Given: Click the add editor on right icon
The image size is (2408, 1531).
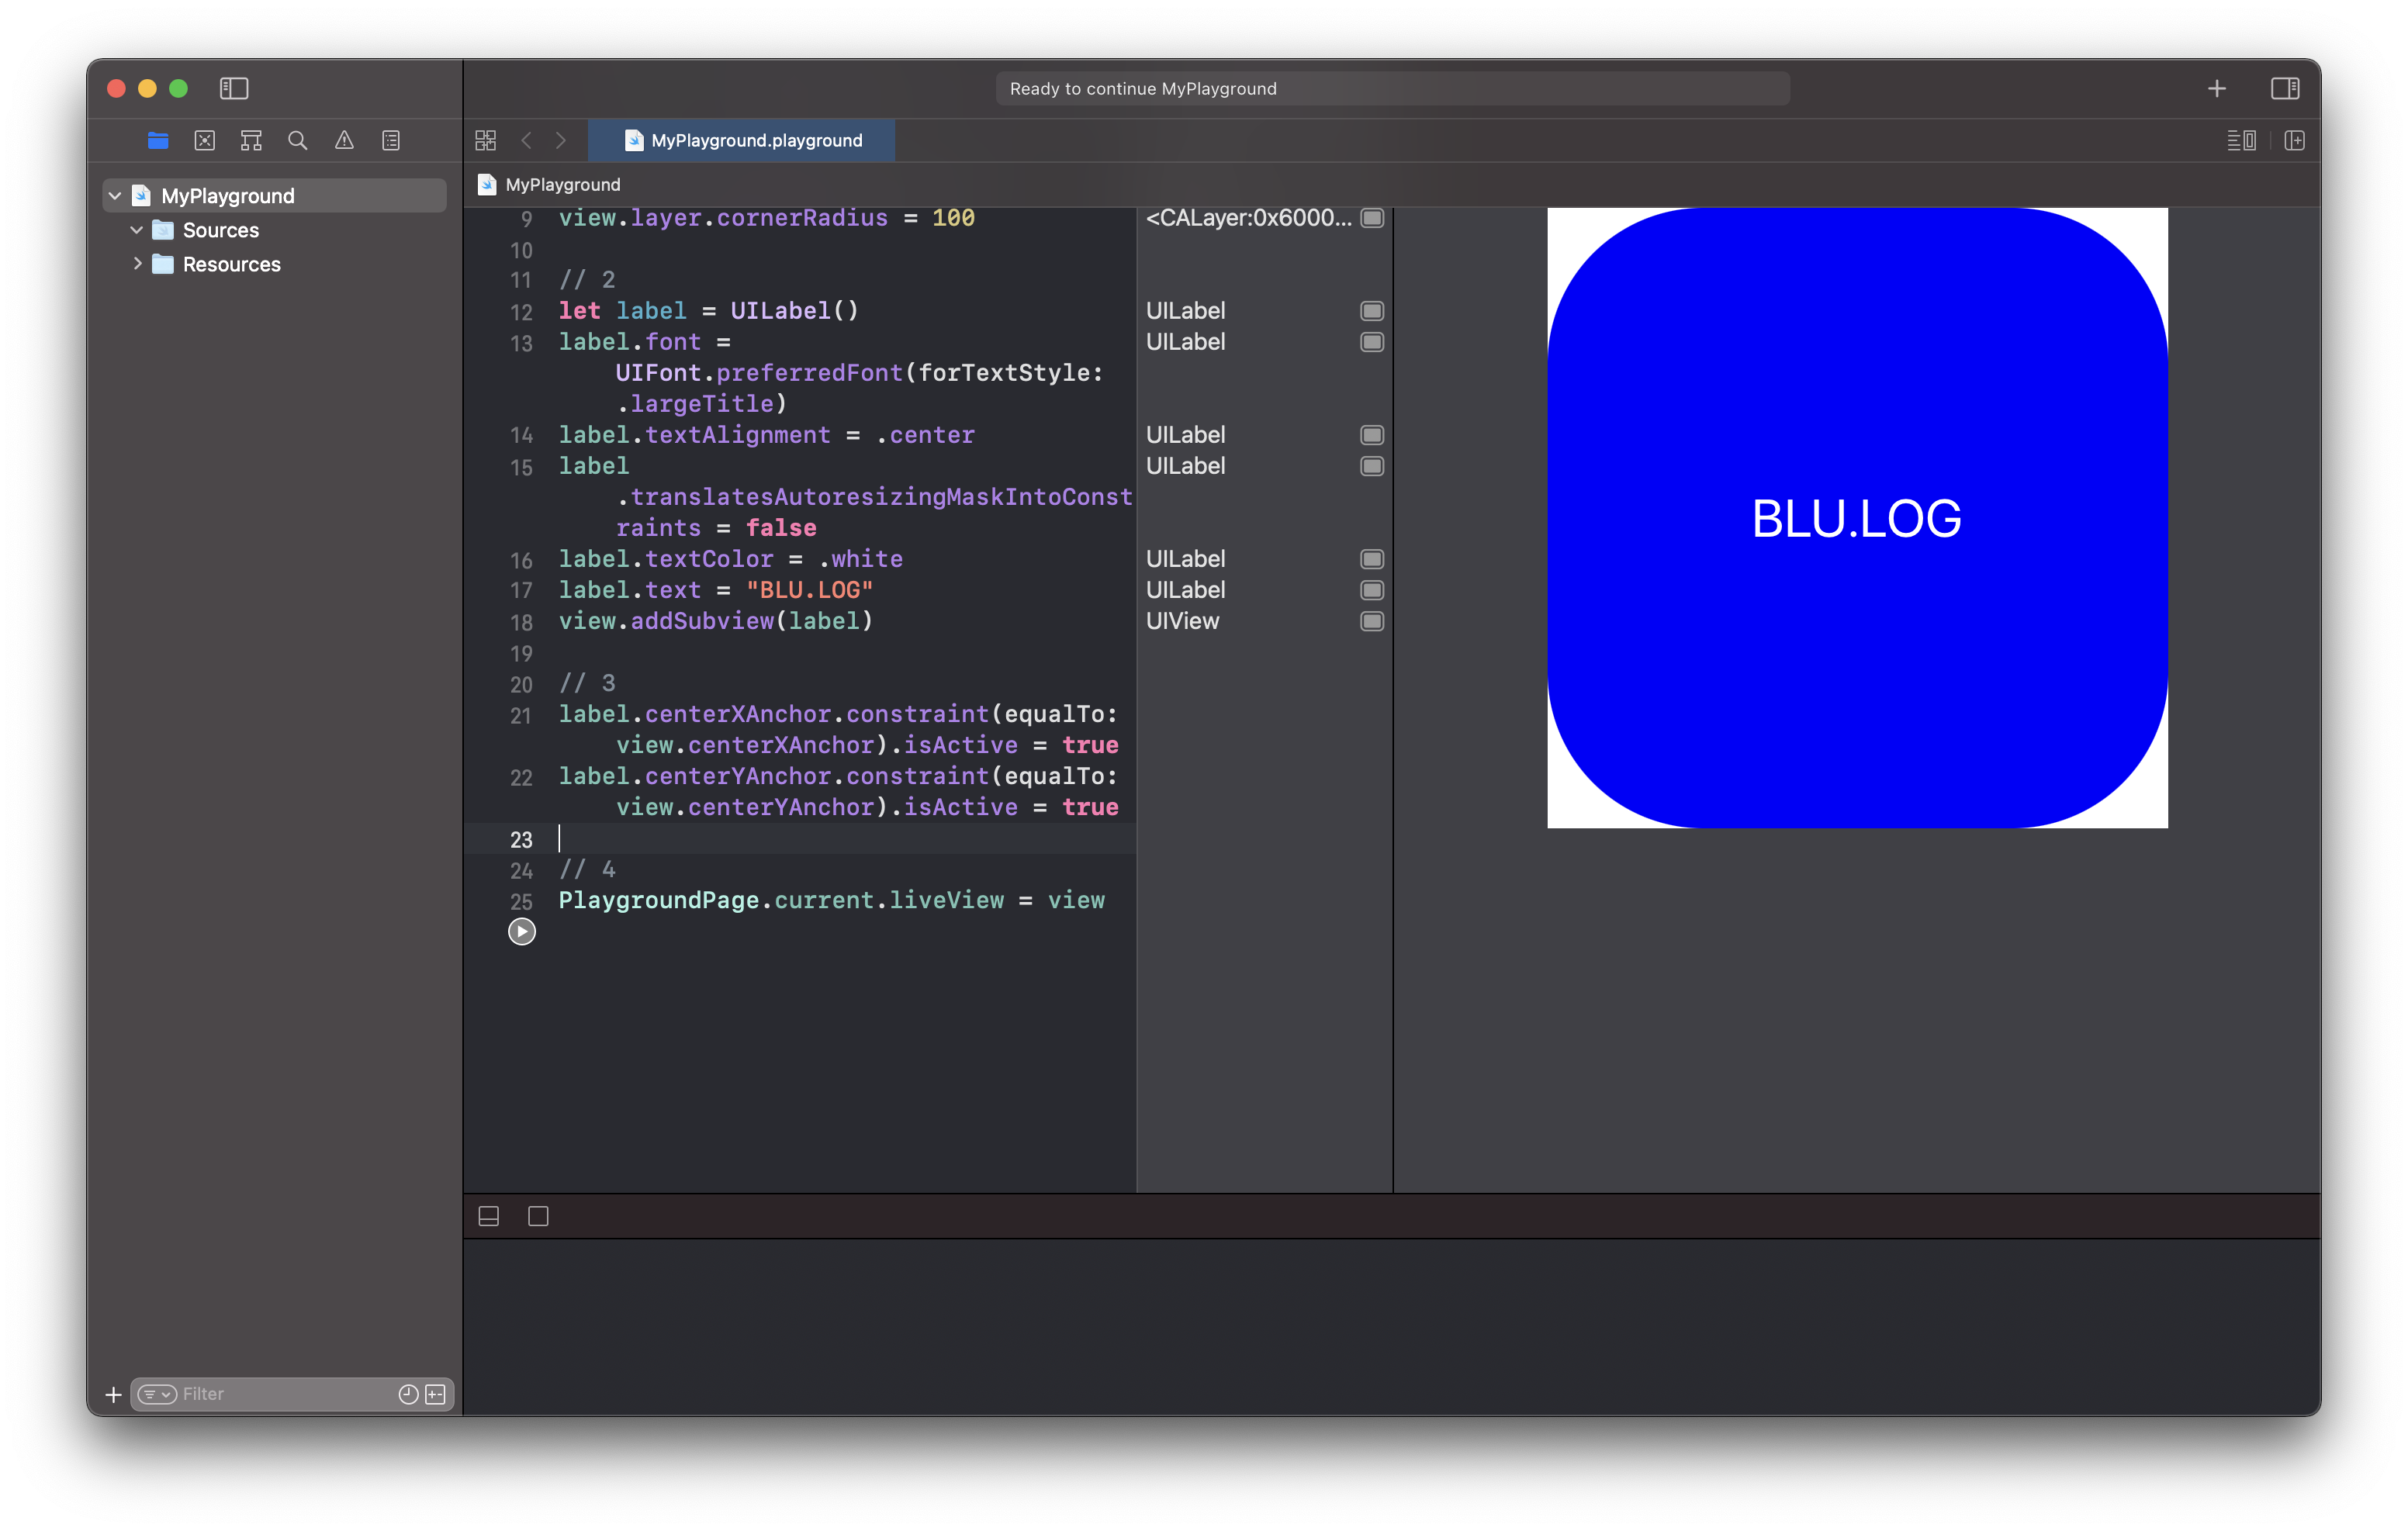Looking at the screenshot, I should [x=2294, y=140].
